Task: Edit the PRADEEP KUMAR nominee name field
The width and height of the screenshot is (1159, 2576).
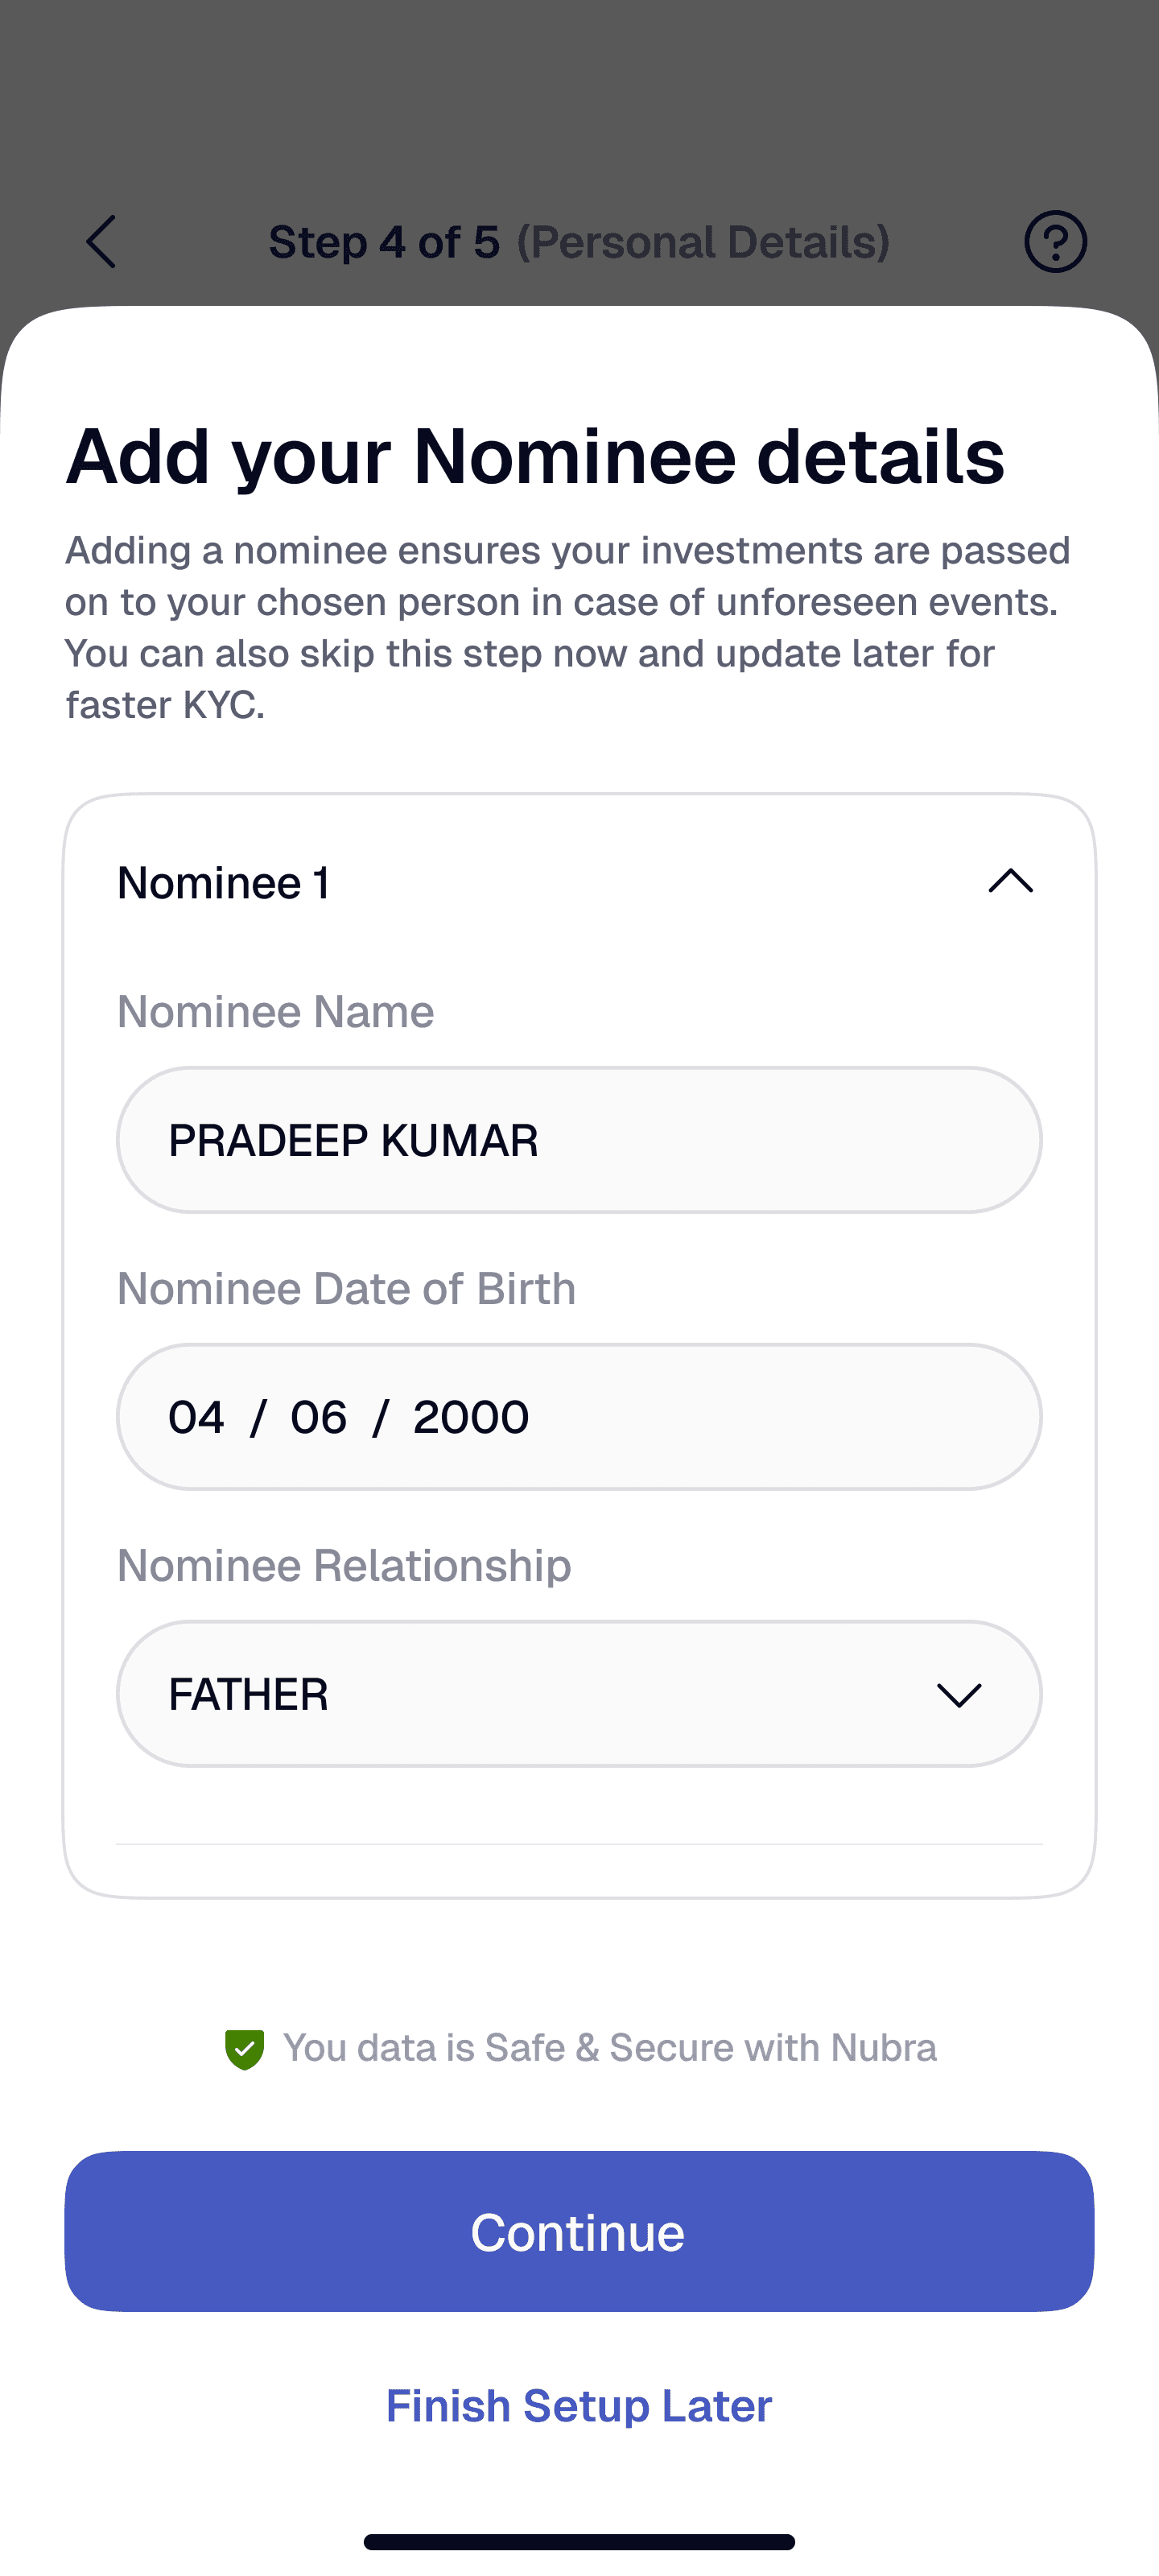Action: click(578, 1140)
